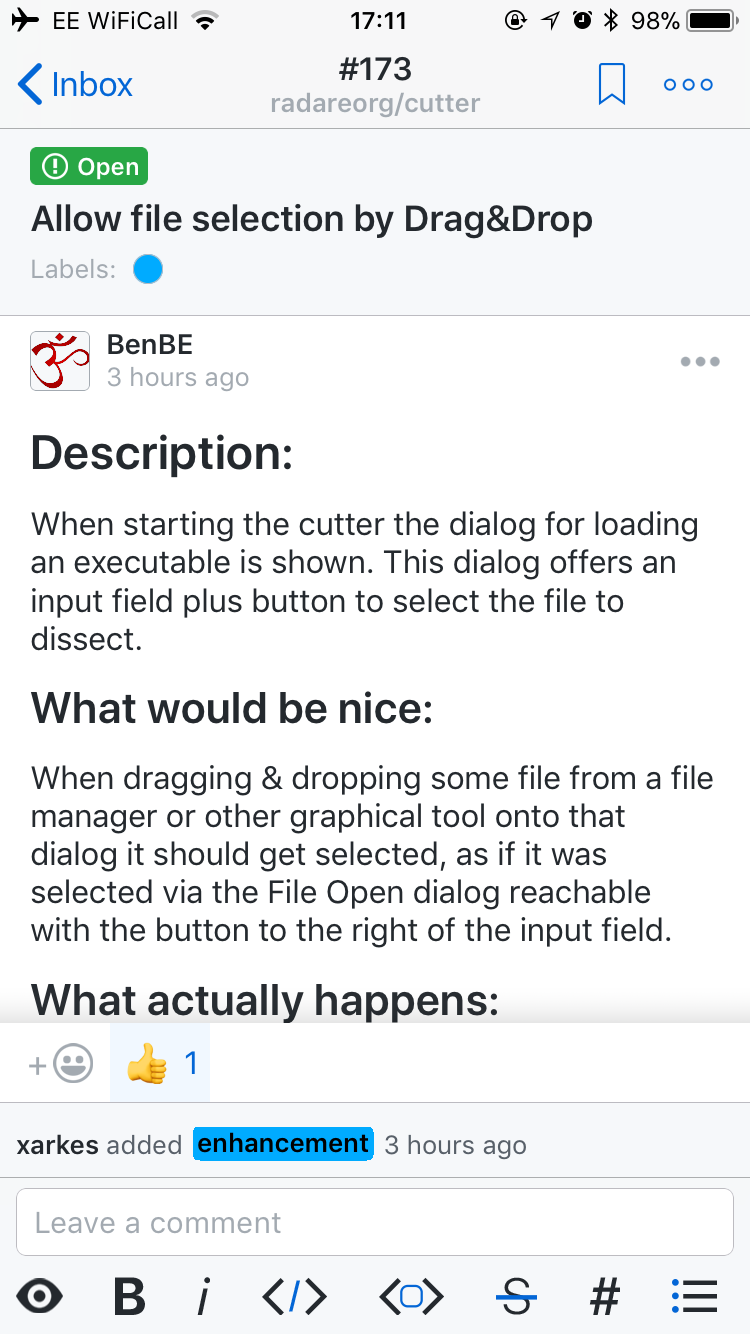Open BenBE's user profile
Screen dimensions: 750x1334
[149, 344]
